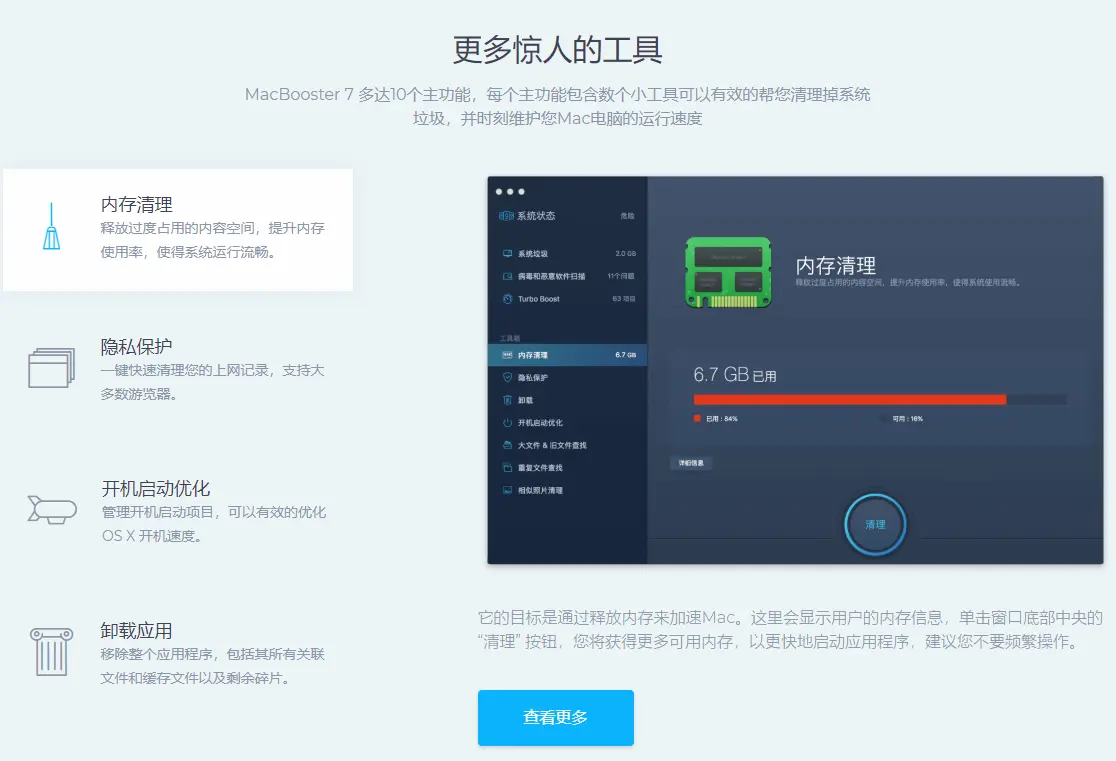The width and height of the screenshot is (1116, 761).
Task: Click the power icon beside sidebar 开机启动优化
Action: (507, 423)
